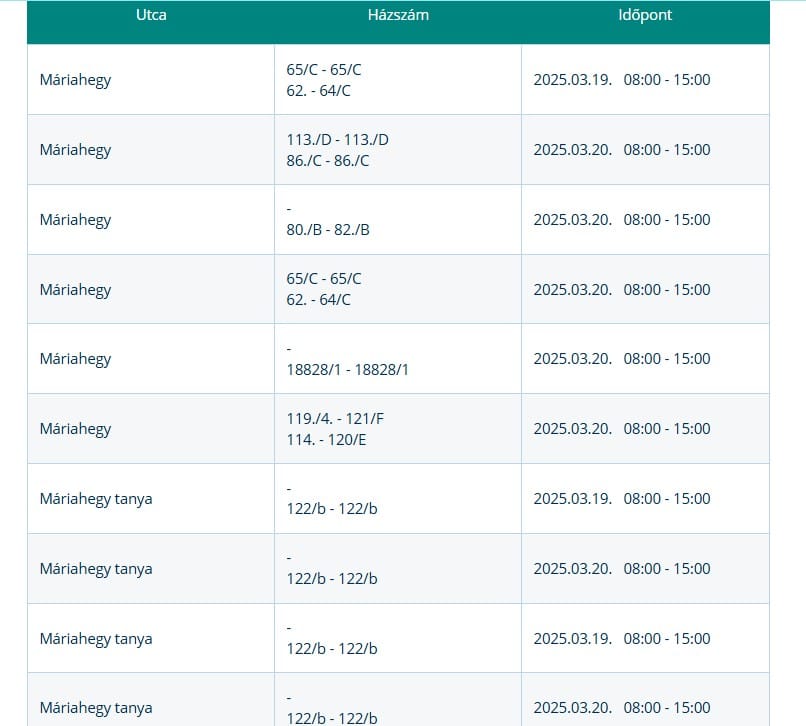The image size is (806, 726).
Task: Click the Máriahegy cell in the 119./4. row
Action: 75,429
